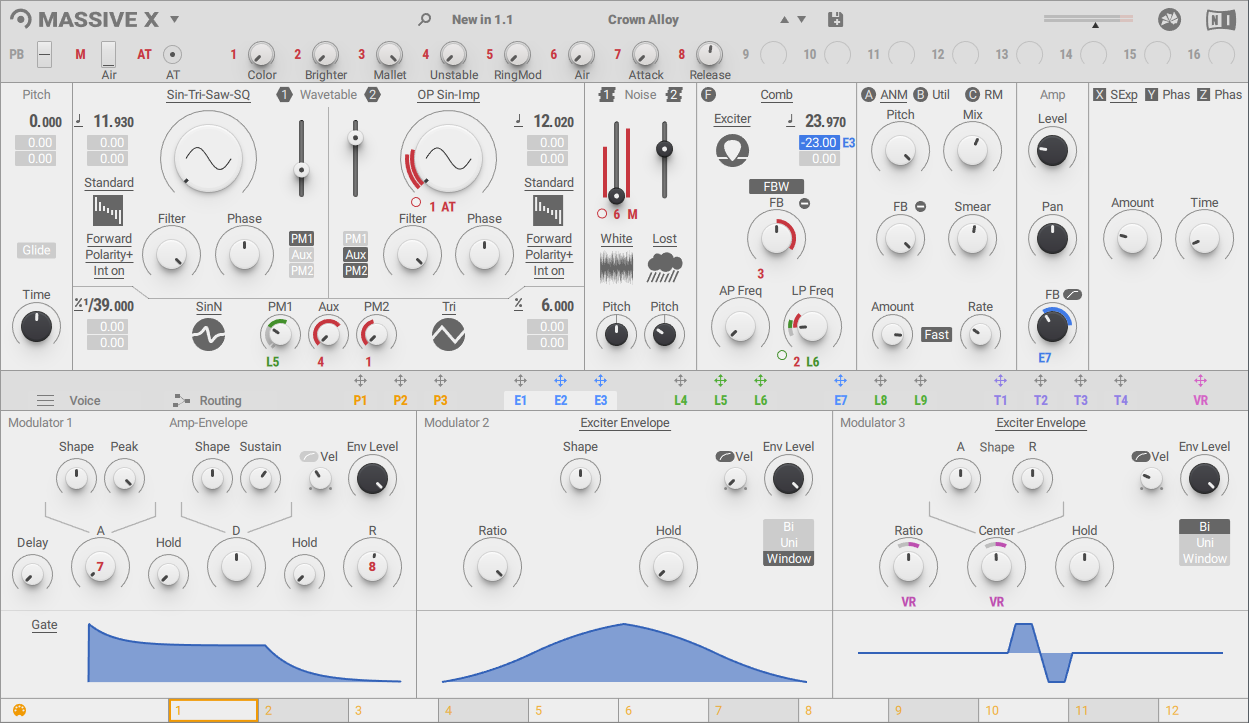Viewport: 1249px width, 723px height.
Task: Click the Lost rain cloud noise icon
Action: (x=665, y=266)
